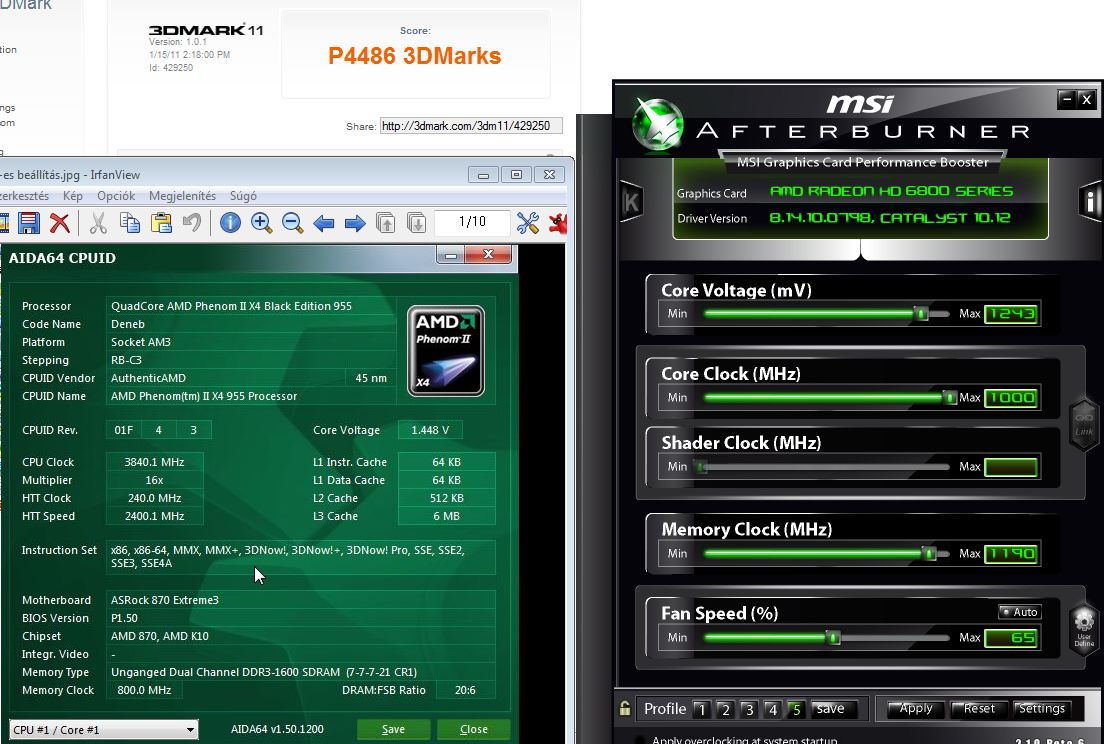The image size is (1104, 744).
Task: Click the MSI Afterburner green logo
Action: 658,125
